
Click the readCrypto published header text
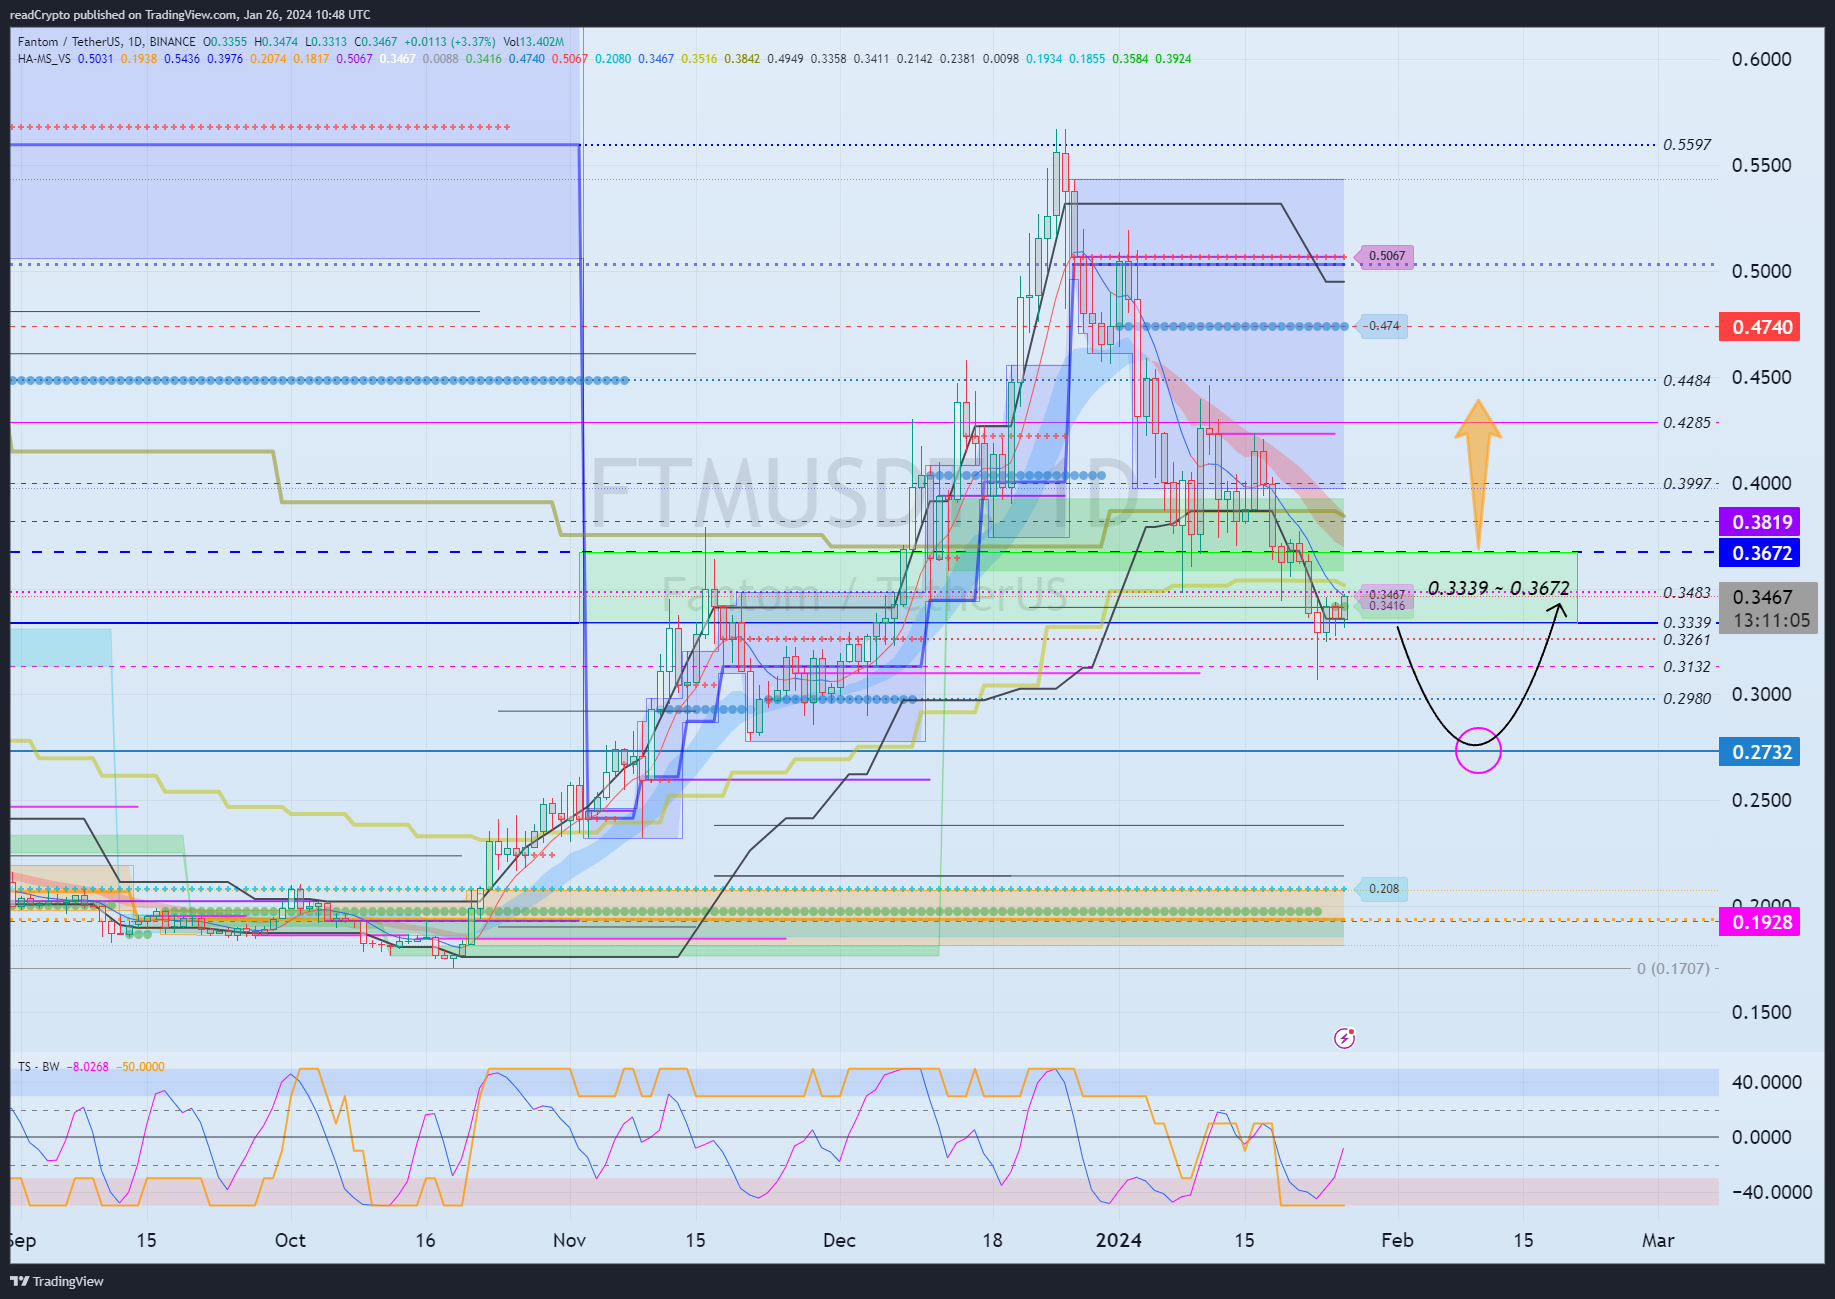click(x=190, y=15)
